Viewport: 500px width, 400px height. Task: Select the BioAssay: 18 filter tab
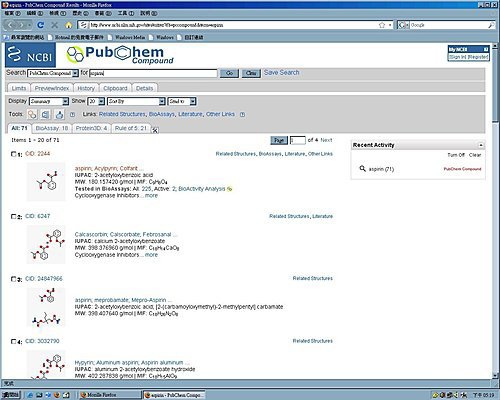(52, 128)
